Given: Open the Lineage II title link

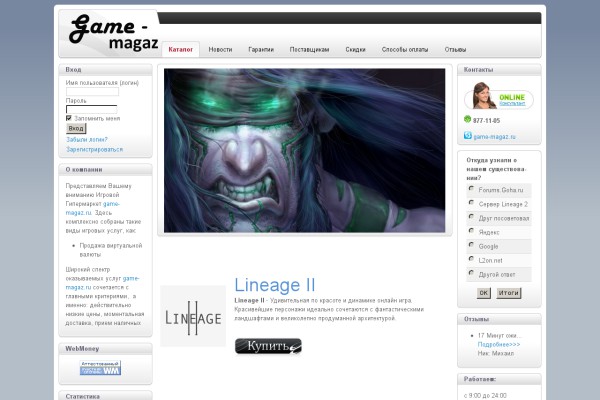Looking at the screenshot, I should click(x=275, y=285).
